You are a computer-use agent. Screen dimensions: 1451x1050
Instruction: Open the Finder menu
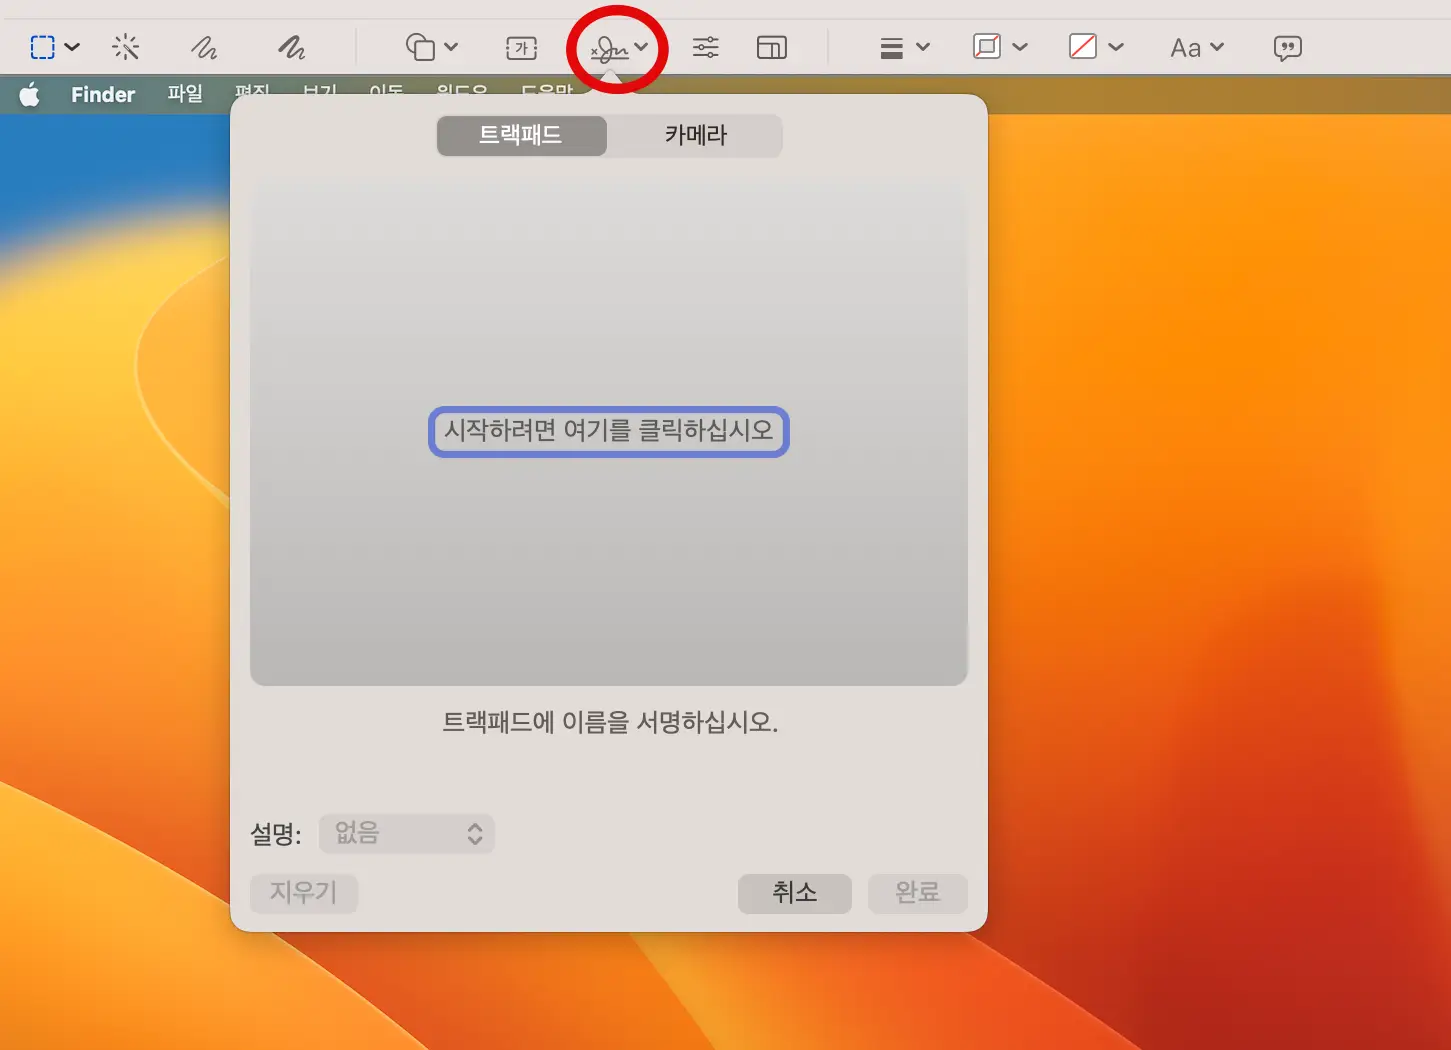coord(103,95)
